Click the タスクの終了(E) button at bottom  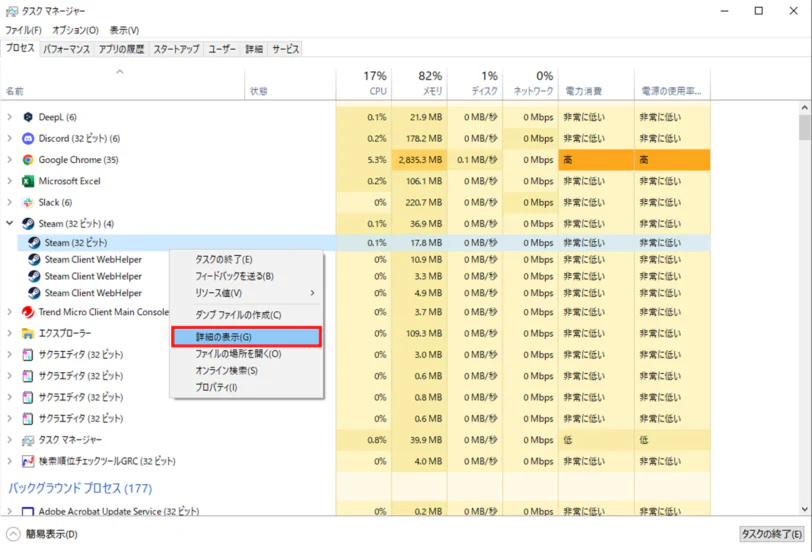tap(772, 534)
